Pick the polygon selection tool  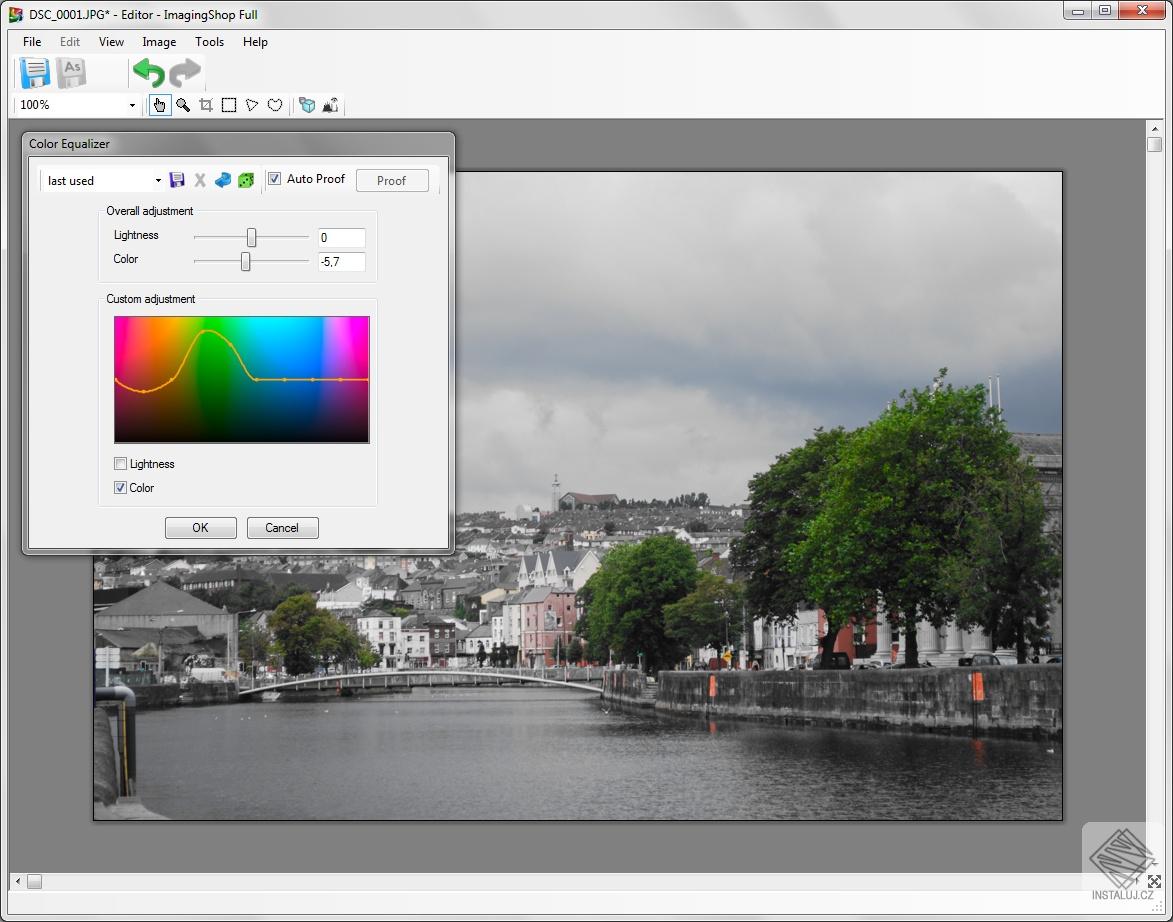(x=251, y=105)
